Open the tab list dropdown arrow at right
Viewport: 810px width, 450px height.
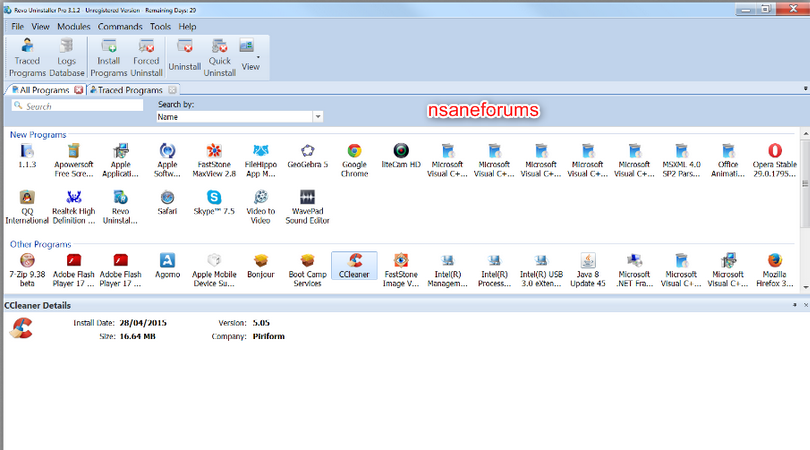(x=805, y=89)
